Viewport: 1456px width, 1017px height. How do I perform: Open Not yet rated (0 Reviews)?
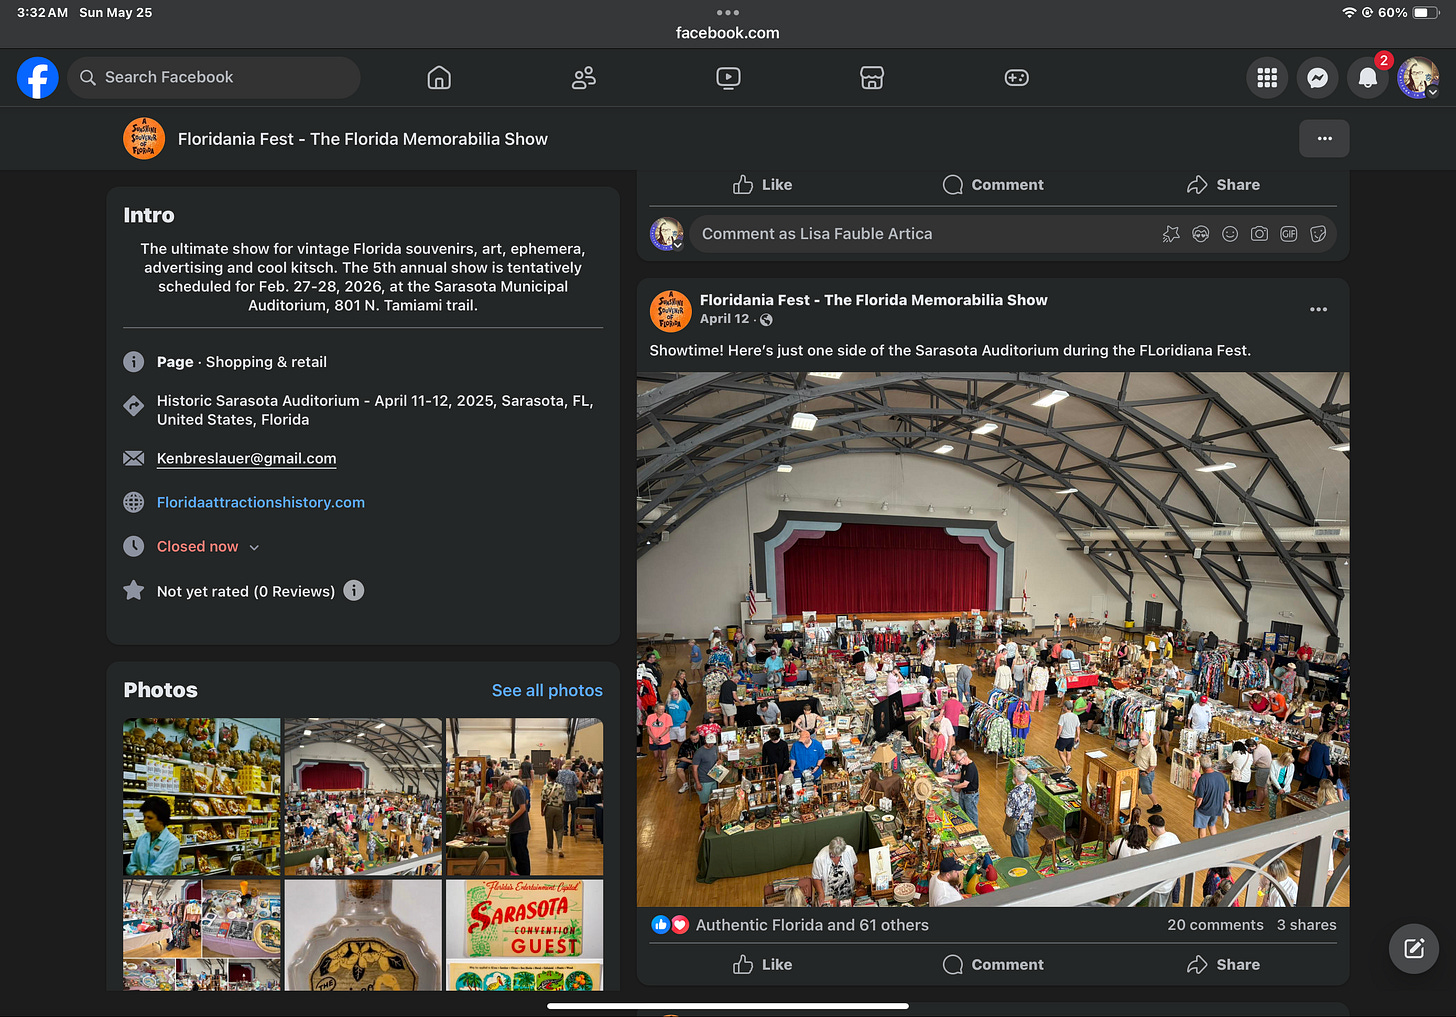245,592
